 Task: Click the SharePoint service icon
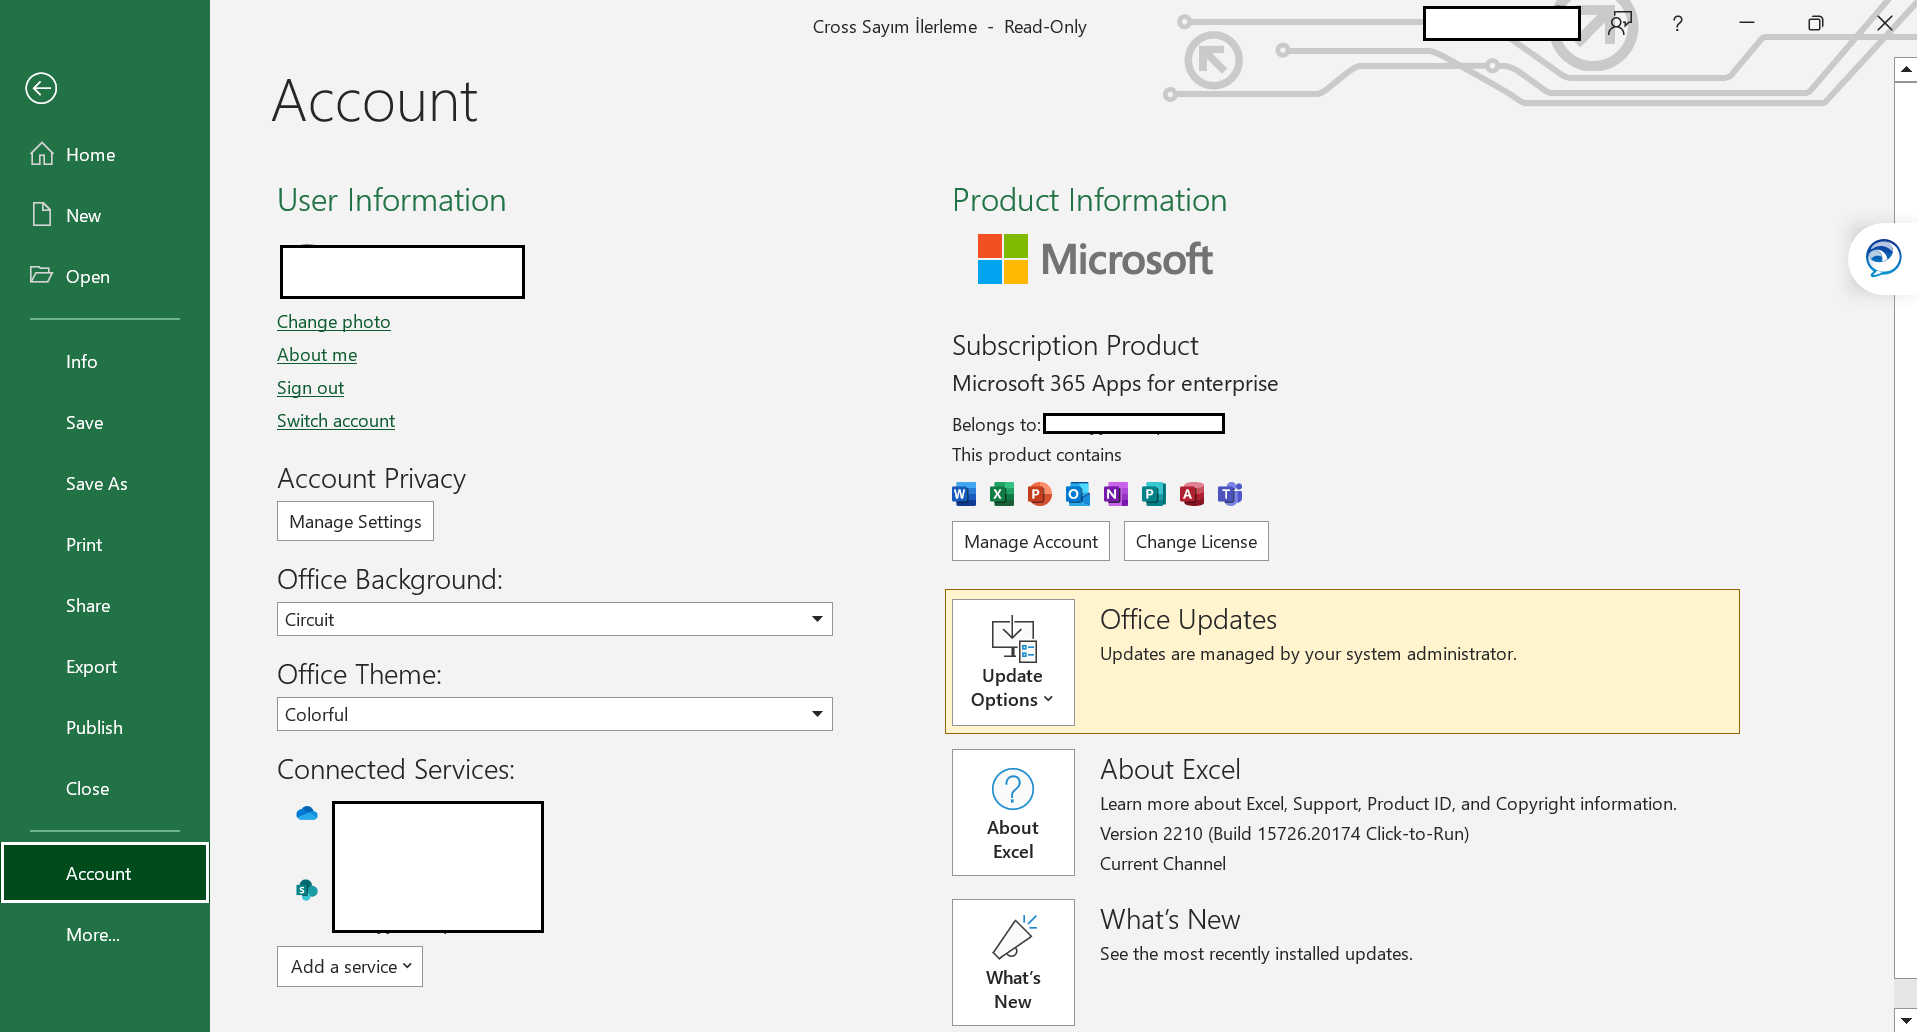[x=307, y=890]
